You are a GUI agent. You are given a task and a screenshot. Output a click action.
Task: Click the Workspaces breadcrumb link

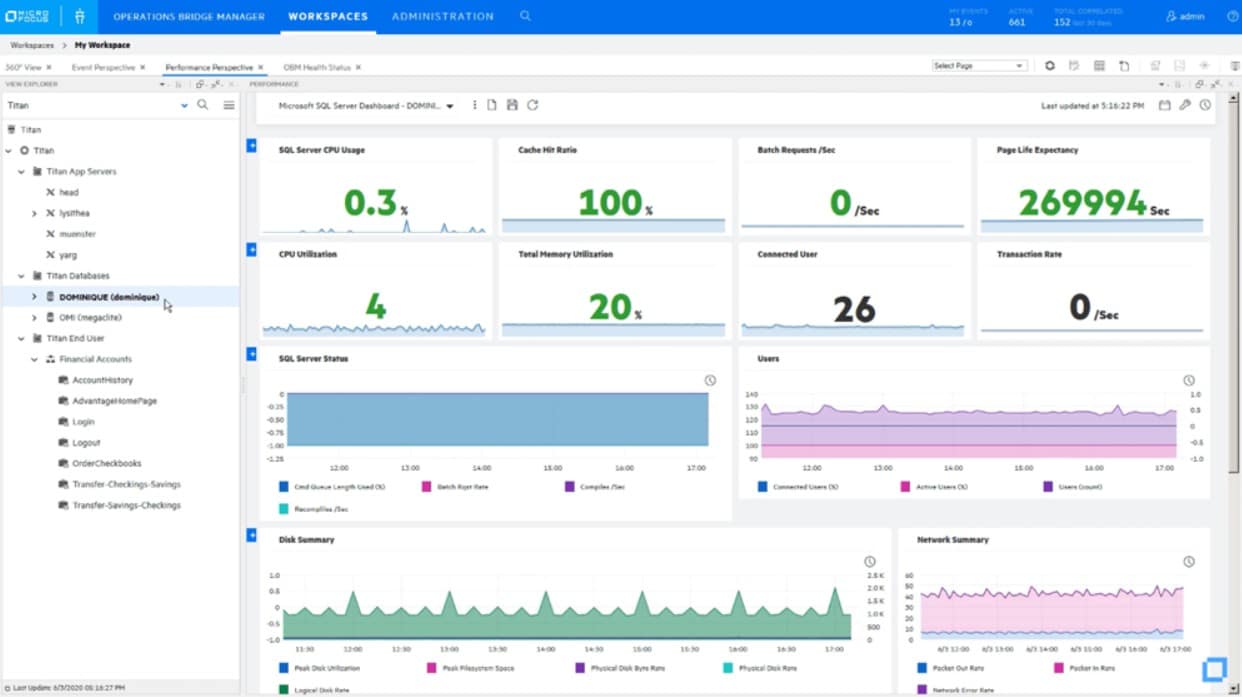[32, 45]
